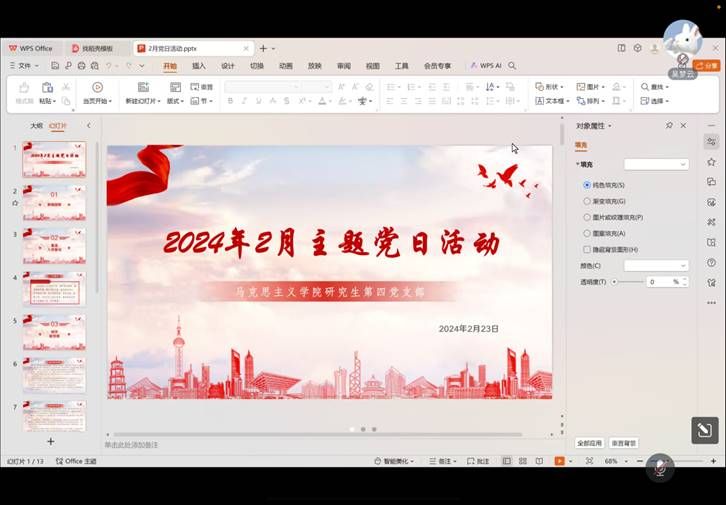Click the star icon in right sidebar
Image resolution: width=726 pixels, height=505 pixels.
pyautogui.click(x=711, y=162)
